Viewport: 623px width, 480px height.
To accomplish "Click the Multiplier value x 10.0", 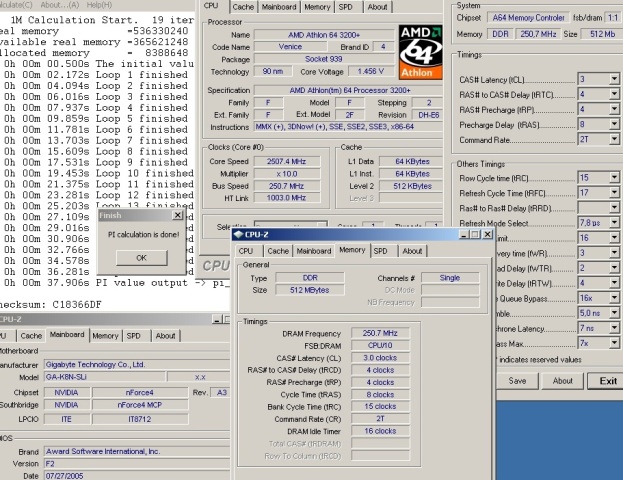I will coord(286,174).
